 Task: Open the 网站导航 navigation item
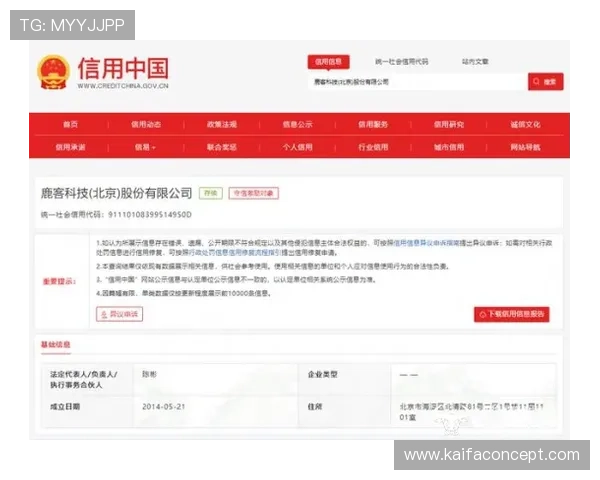pyautogui.click(x=525, y=147)
